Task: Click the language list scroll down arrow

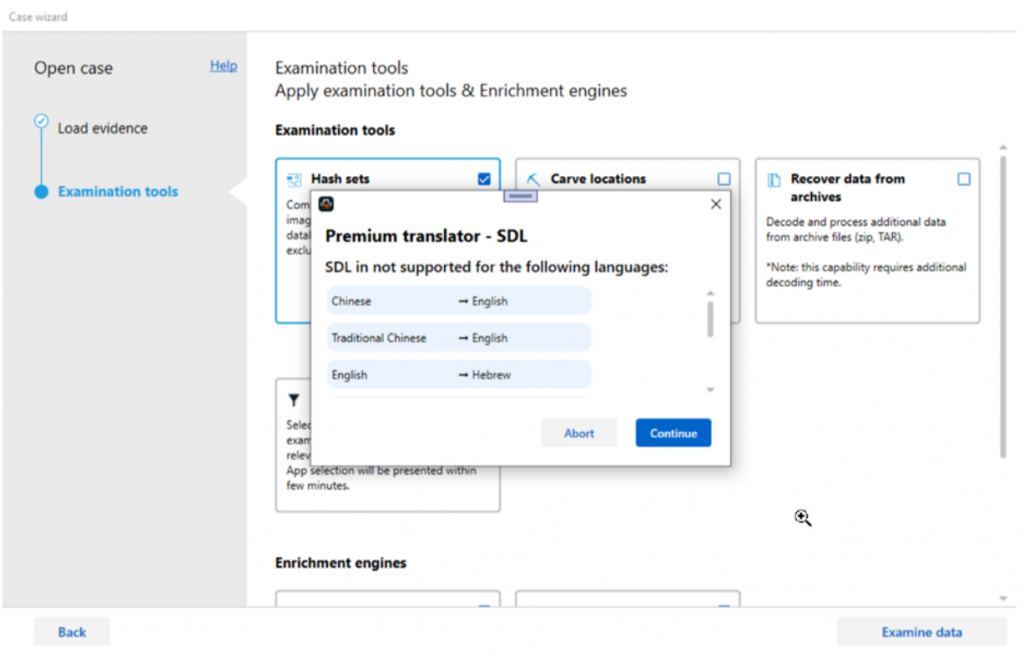Action: pyautogui.click(x=711, y=390)
